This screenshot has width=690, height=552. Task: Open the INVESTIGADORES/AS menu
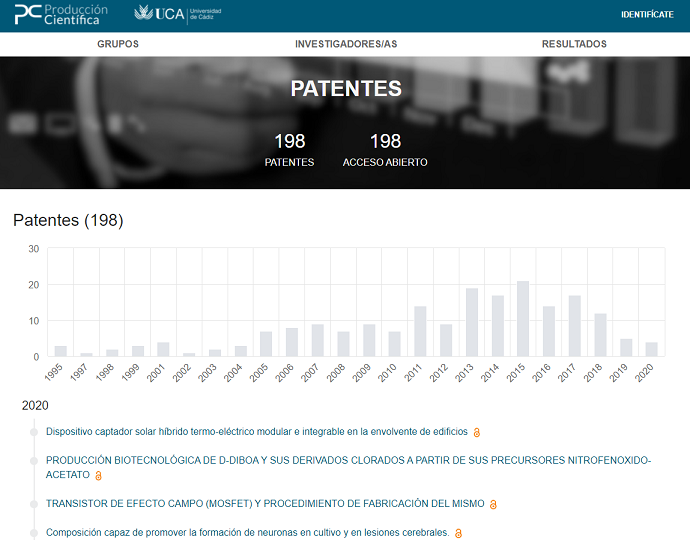click(346, 44)
